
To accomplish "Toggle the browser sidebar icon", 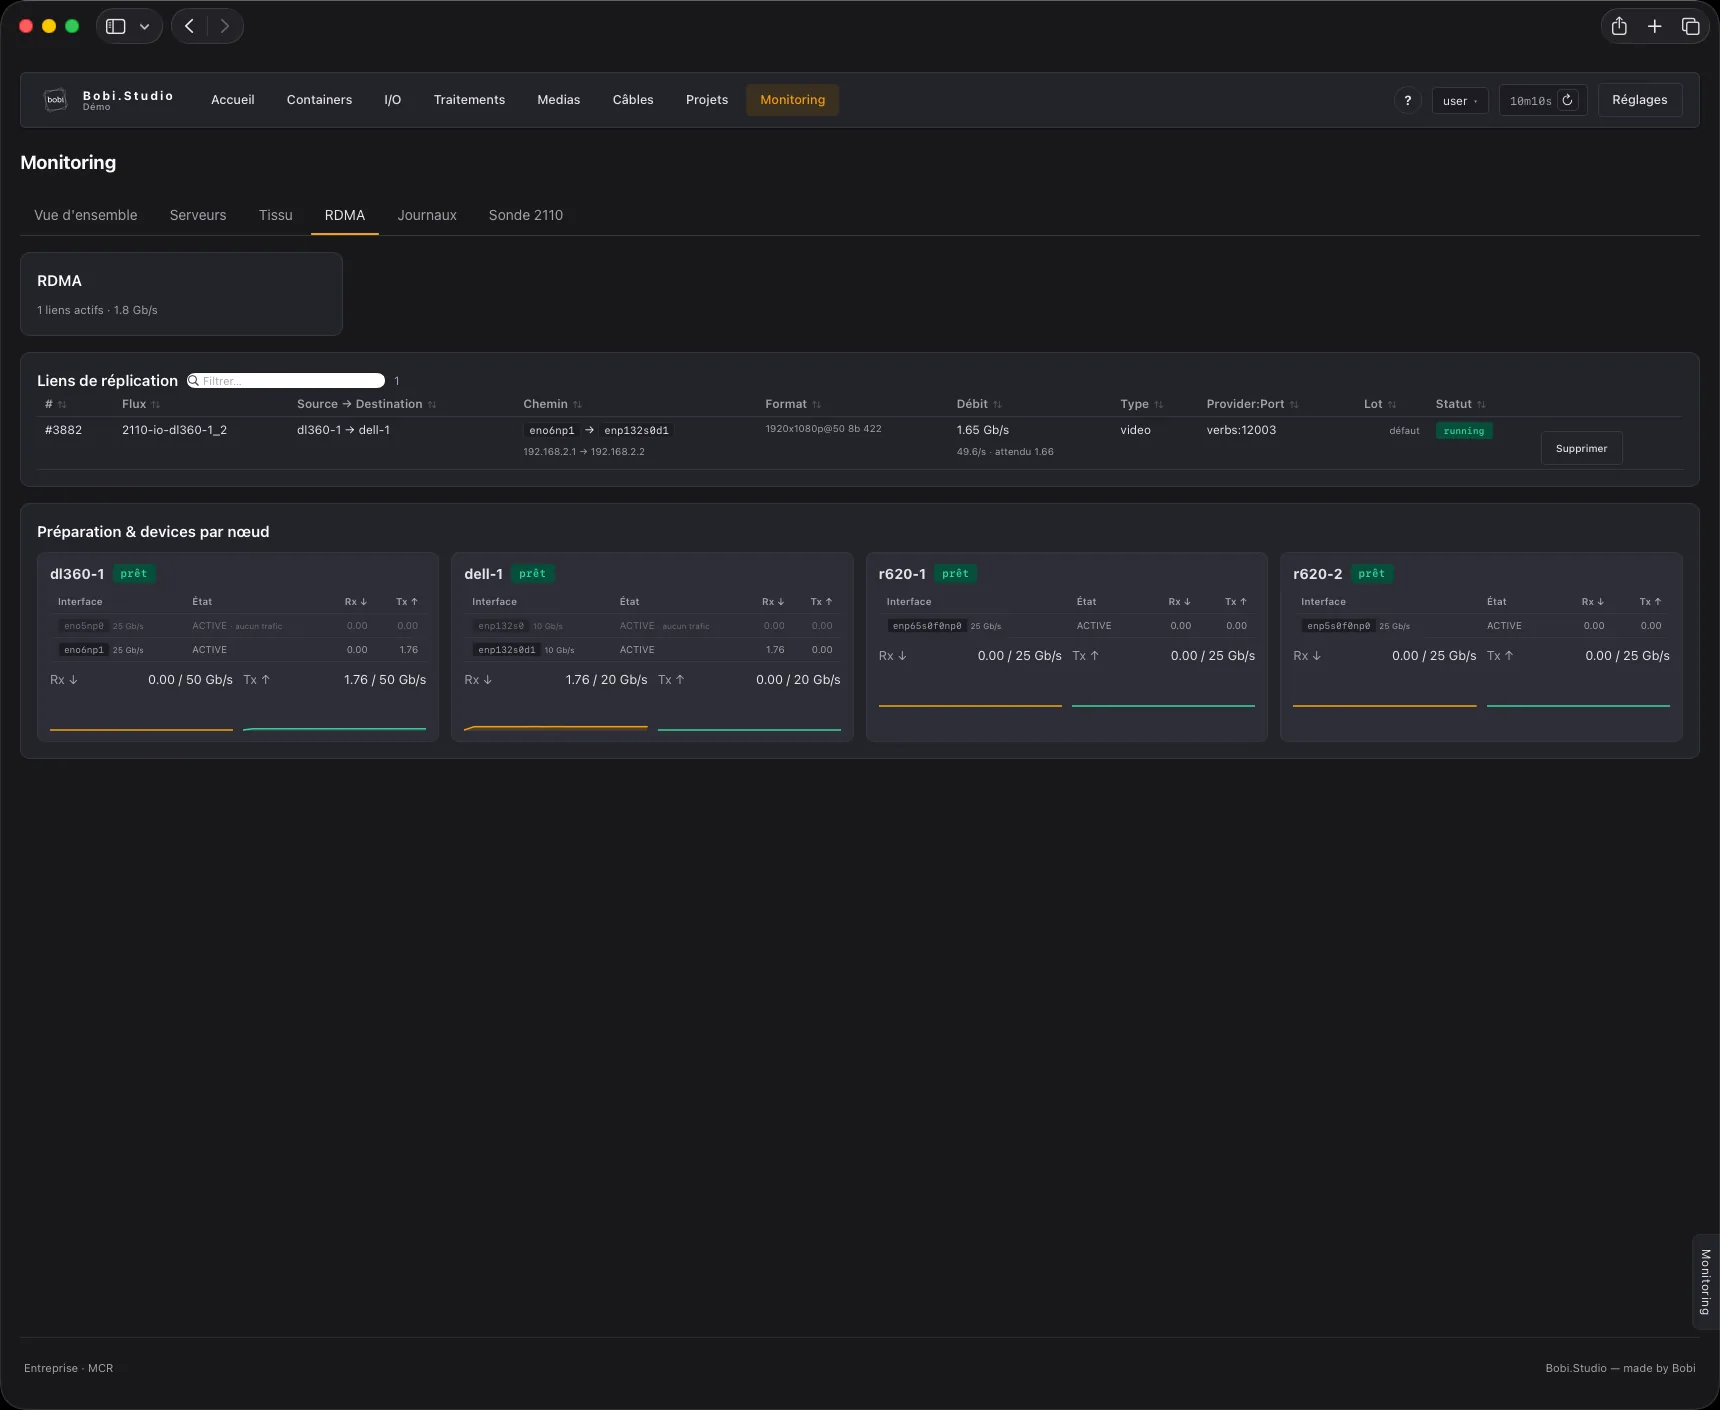I will [x=116, y=26].
